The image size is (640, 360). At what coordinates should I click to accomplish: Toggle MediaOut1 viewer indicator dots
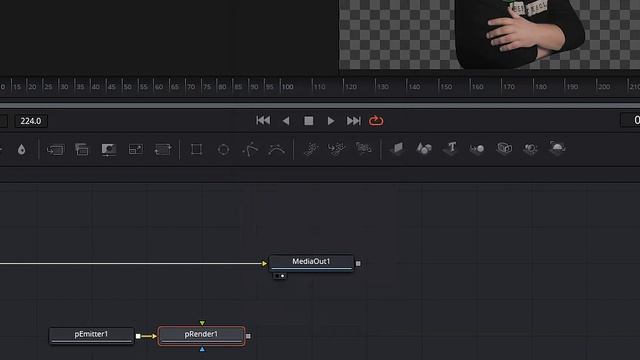pos(280,276)
